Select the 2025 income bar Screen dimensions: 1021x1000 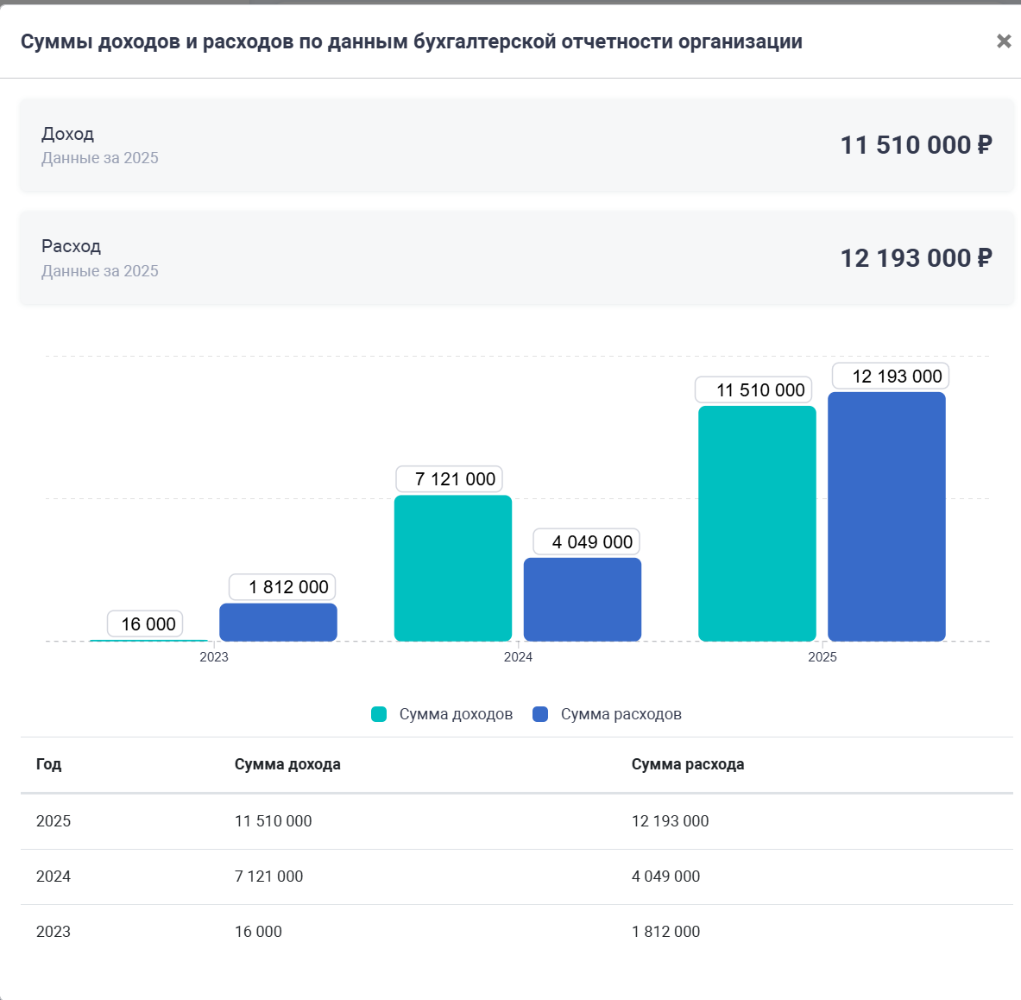pyautogui.click(x=757, y=523)
